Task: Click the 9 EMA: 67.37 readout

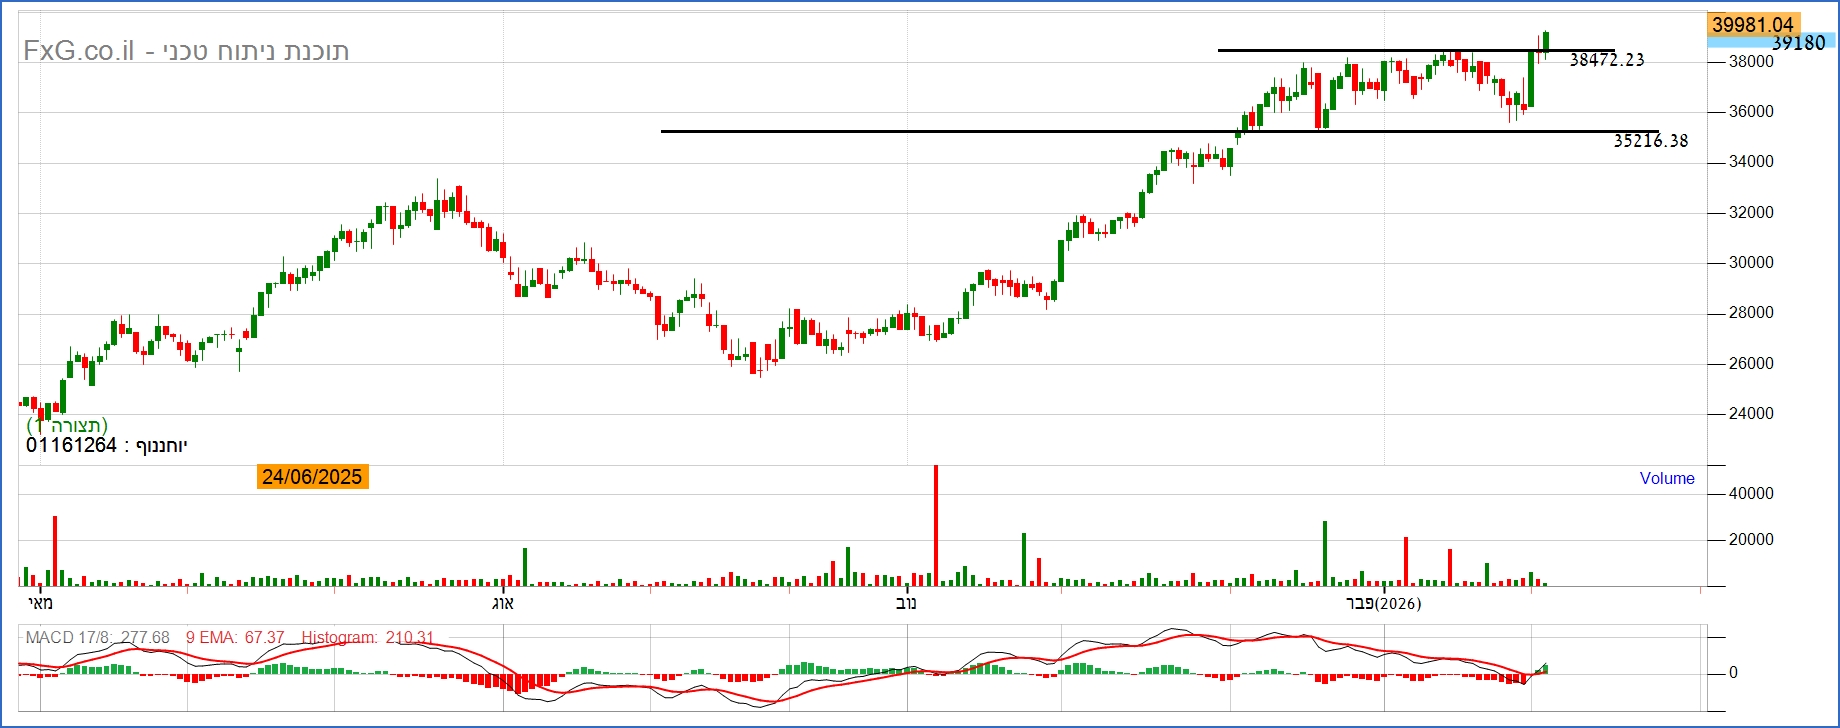Action: point(235,637)
